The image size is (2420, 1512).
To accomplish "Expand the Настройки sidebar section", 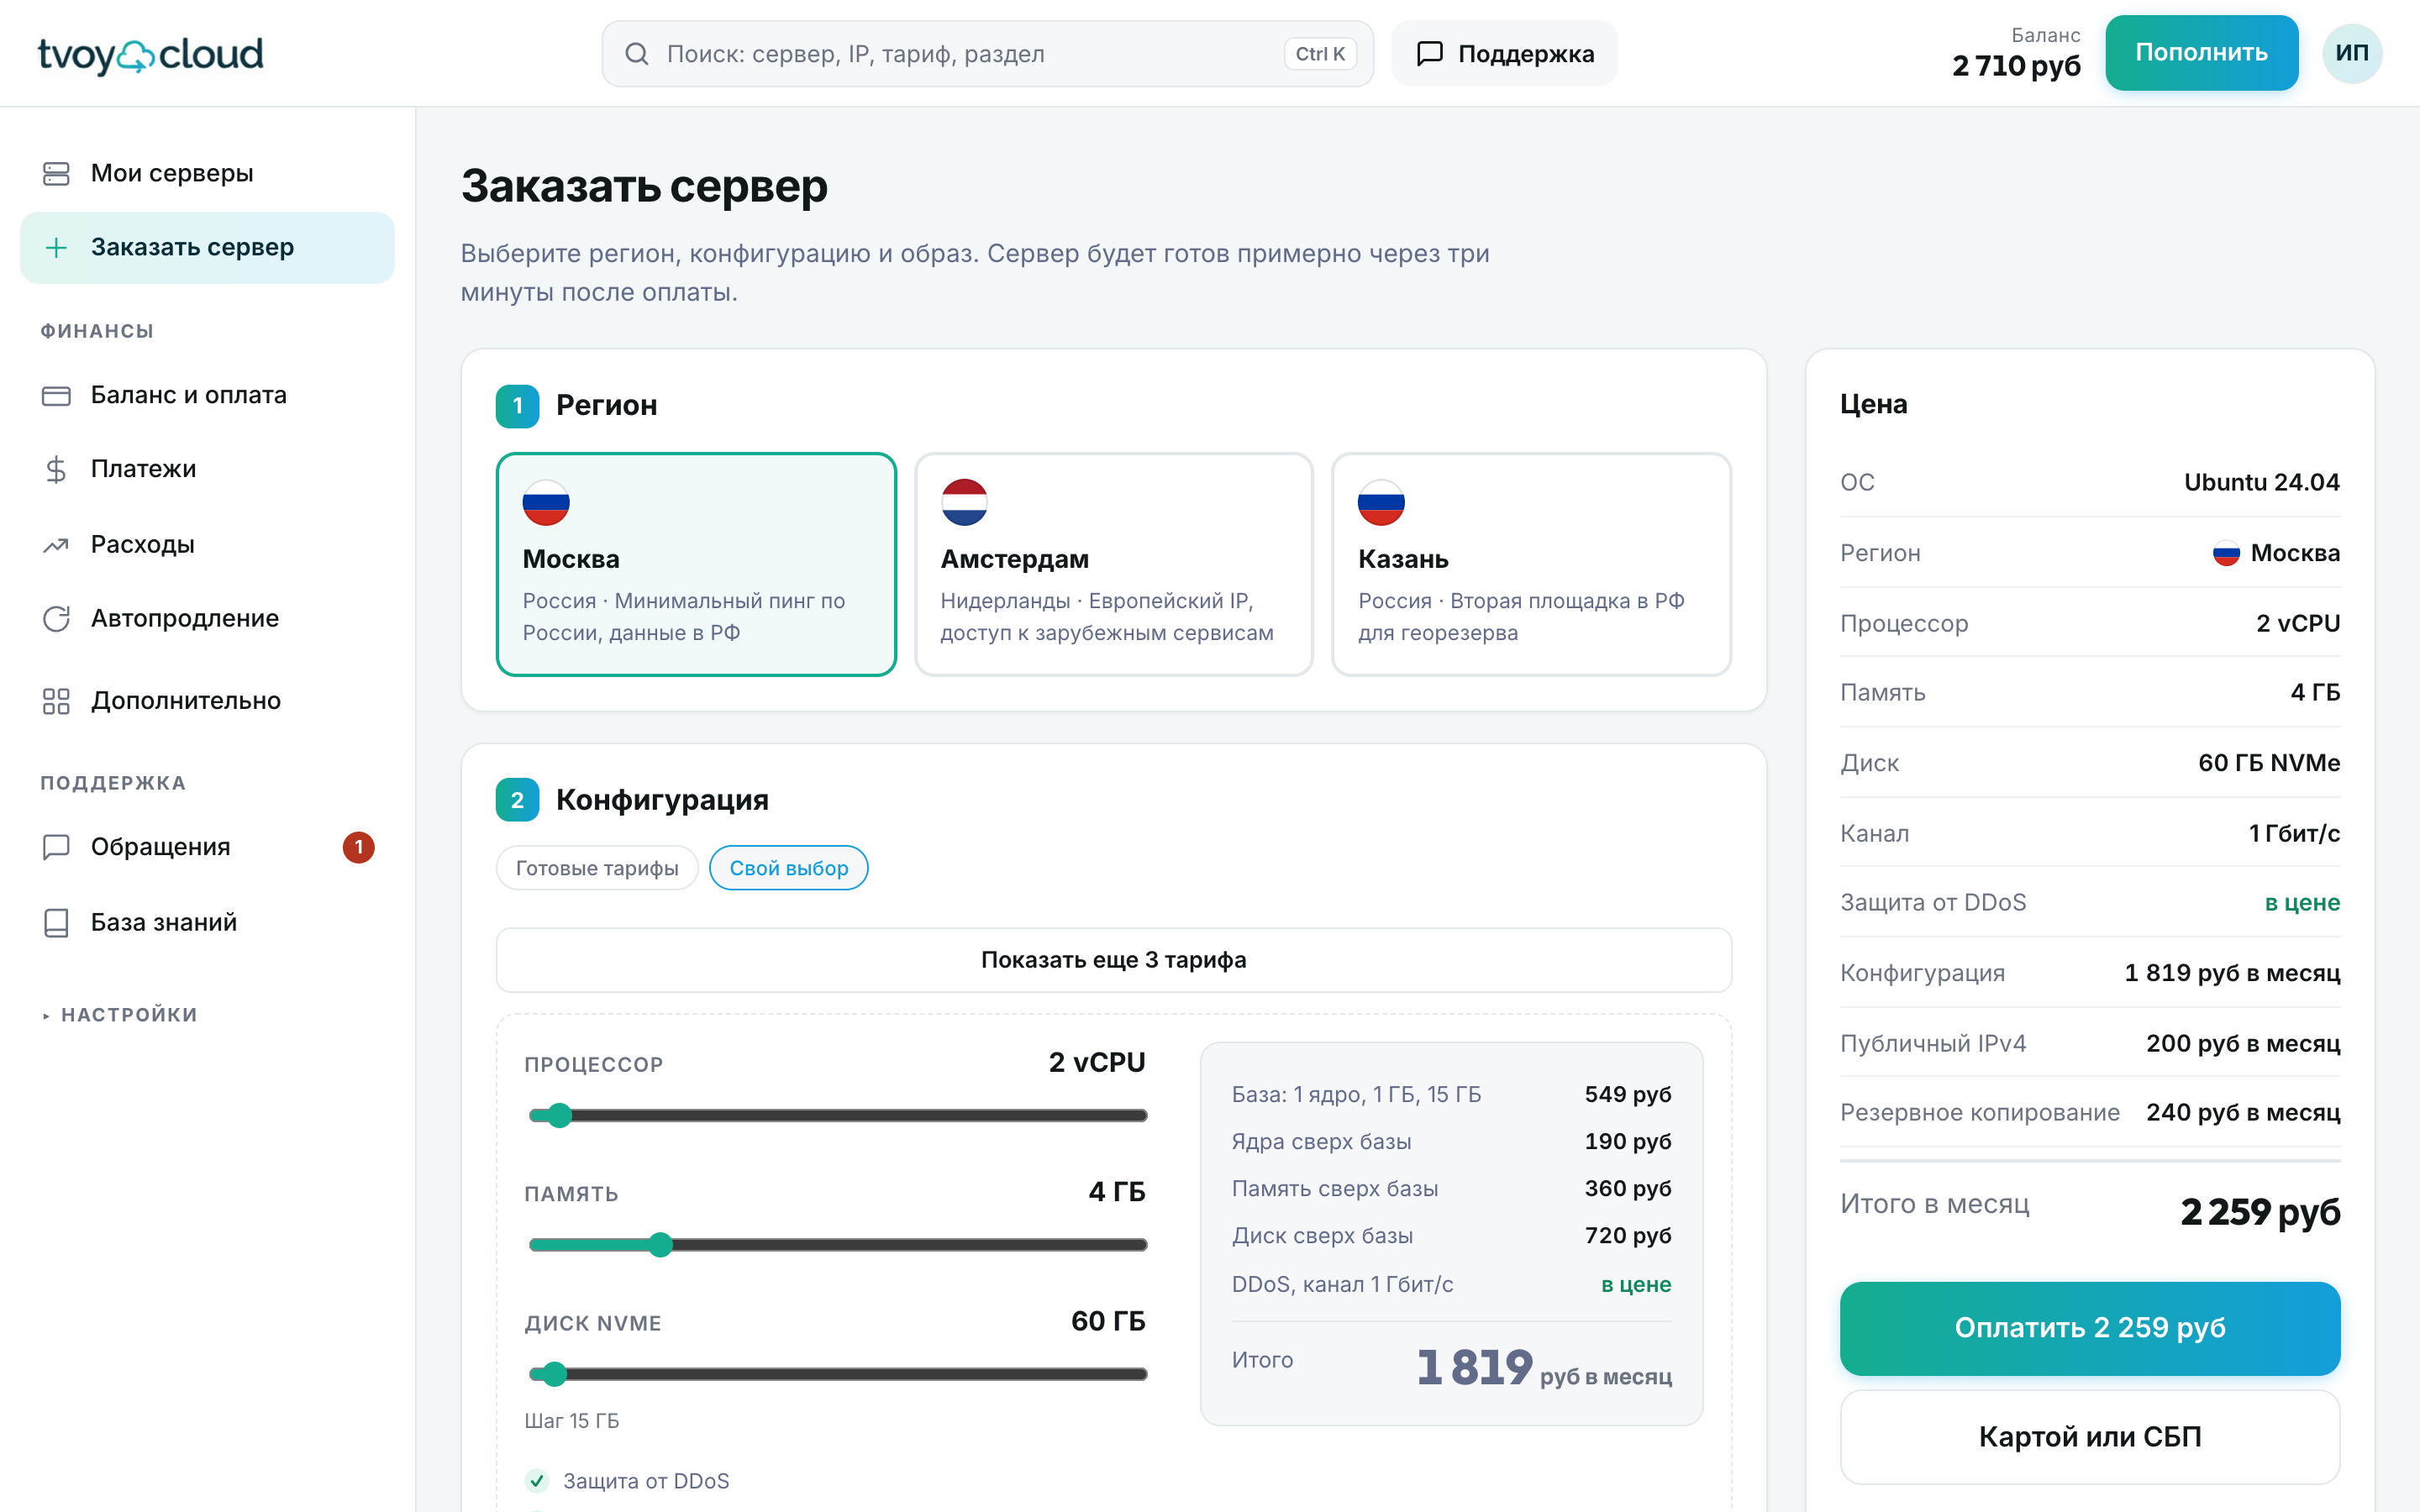I will (x=120, y=1015).
